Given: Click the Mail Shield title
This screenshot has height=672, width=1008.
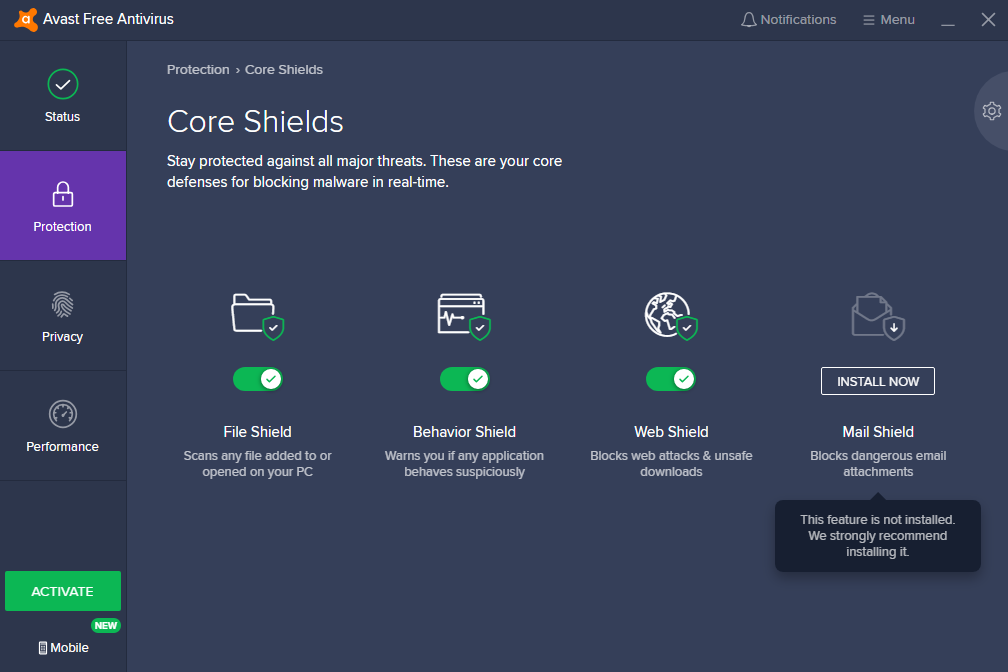Looking at the screenshot, I should pyautogui.click(x=878, y=432).
